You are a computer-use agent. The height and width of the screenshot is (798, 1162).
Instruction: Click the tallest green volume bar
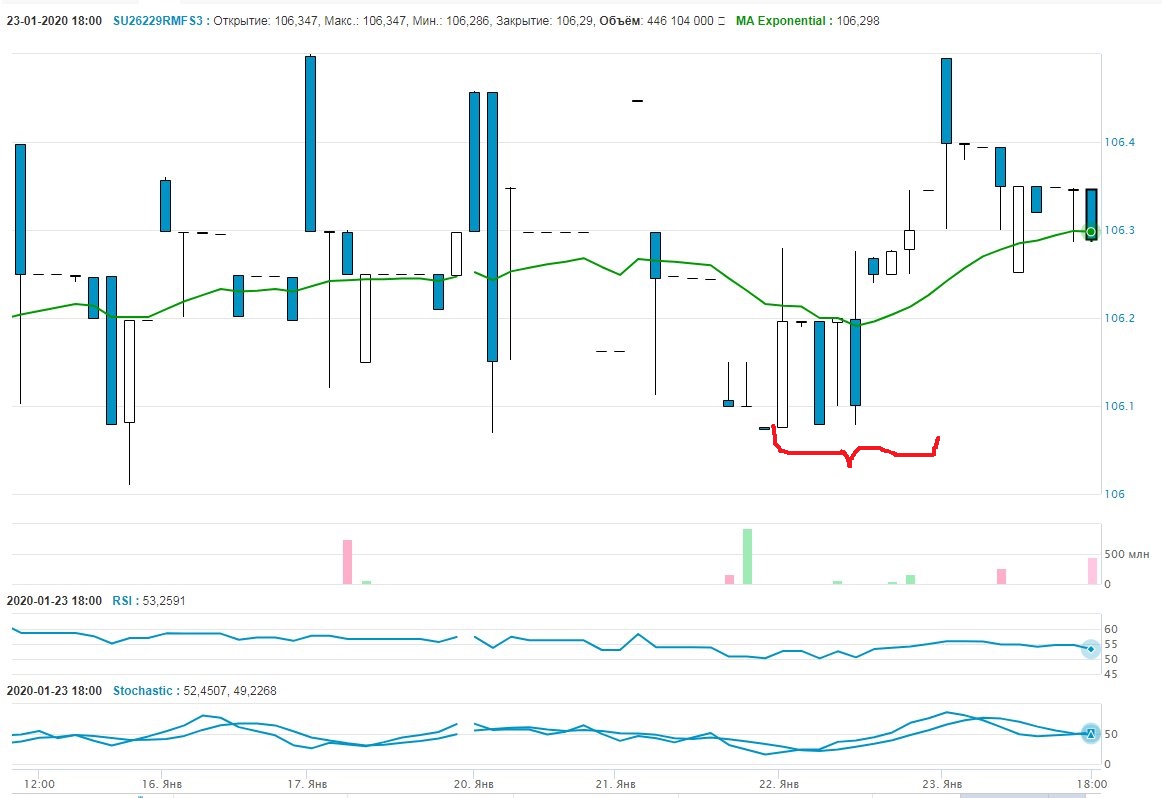[747, 556]
